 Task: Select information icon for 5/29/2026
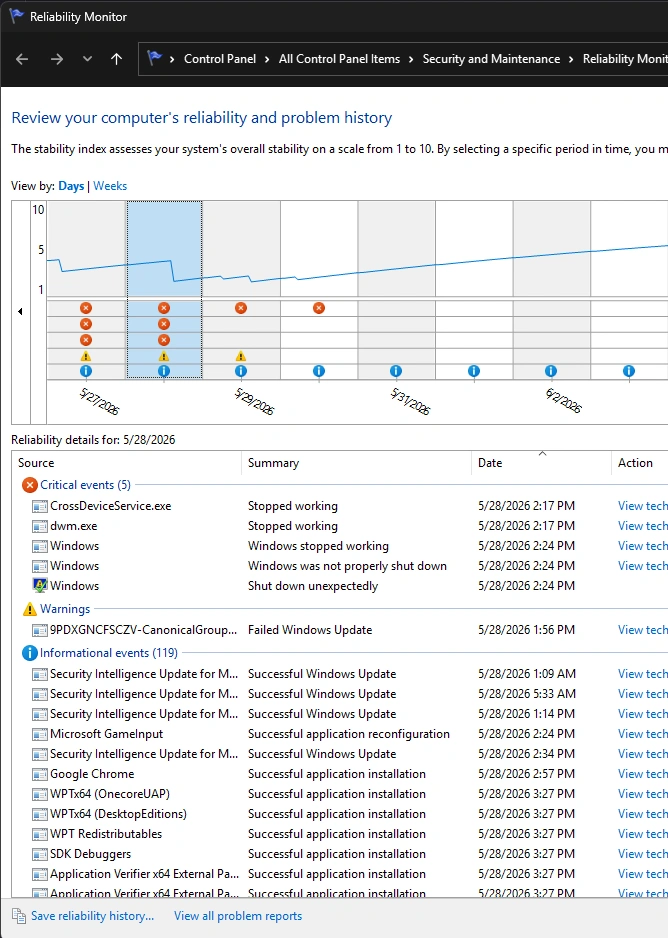click(241, 371)
